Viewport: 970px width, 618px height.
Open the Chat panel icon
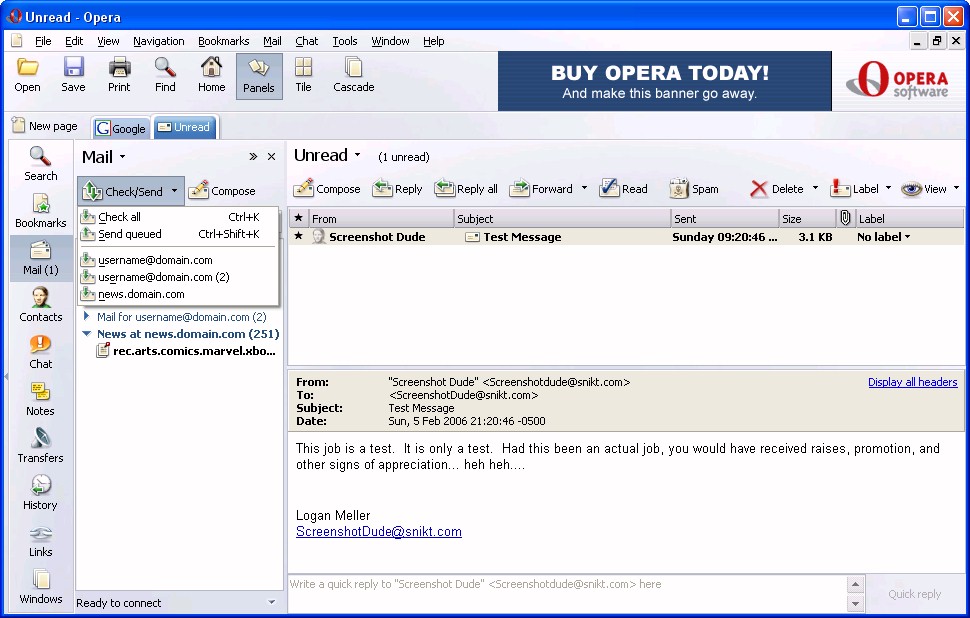tap(40, 351)
